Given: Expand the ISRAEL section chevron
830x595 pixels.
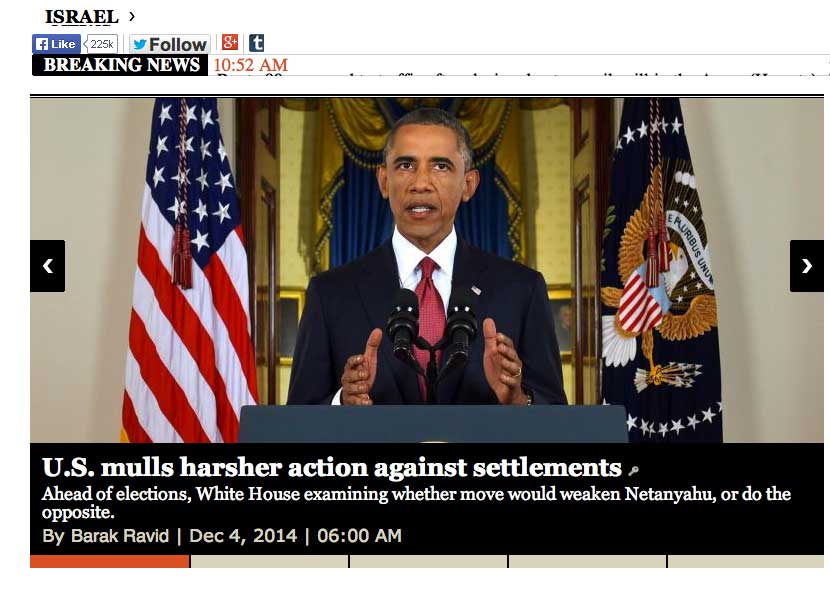Looking at the screenshot, I should coord(132,16).
